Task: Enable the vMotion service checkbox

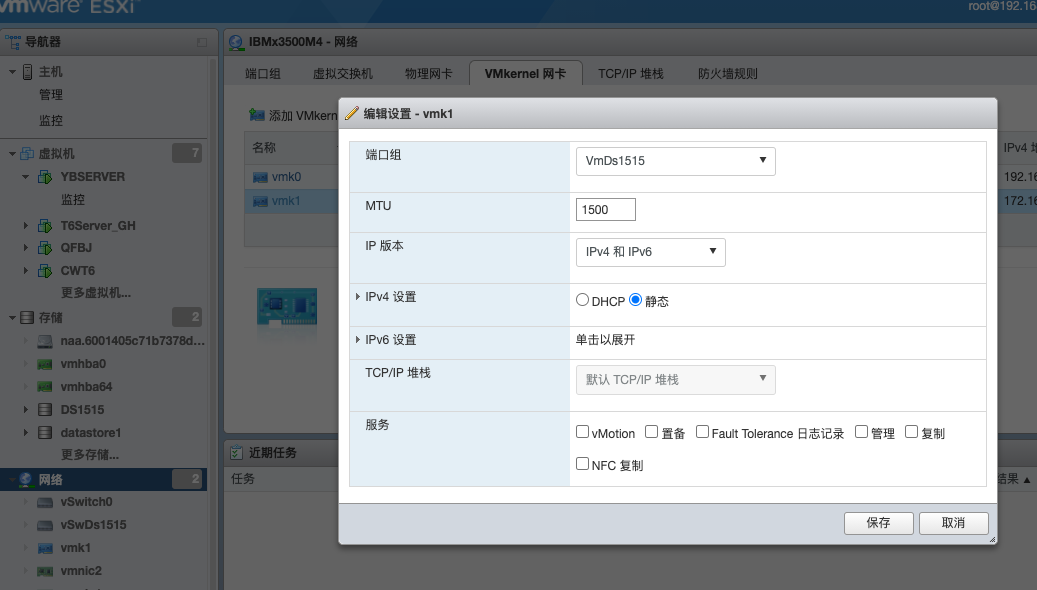Action: tap(583, 433)
